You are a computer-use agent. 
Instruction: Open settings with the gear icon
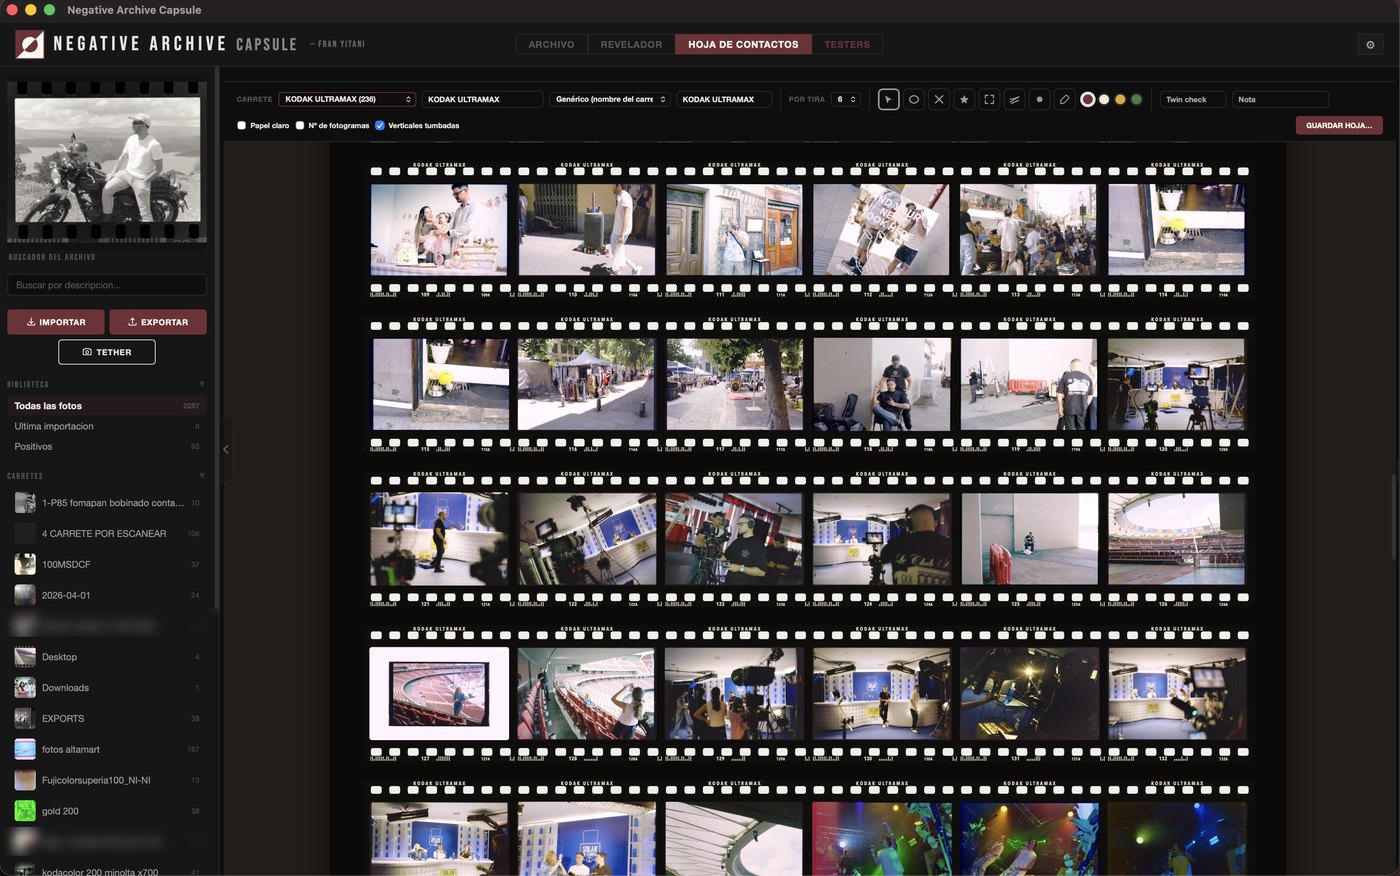(1370, 44)
